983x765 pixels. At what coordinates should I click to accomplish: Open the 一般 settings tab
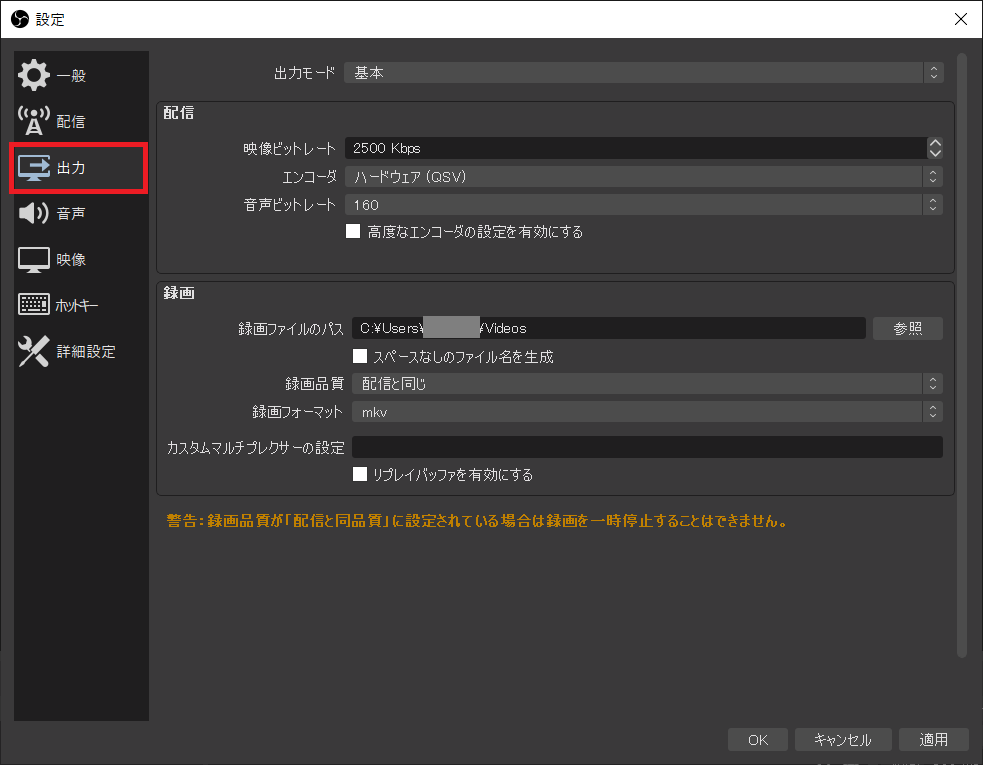[x=81, y=75]
